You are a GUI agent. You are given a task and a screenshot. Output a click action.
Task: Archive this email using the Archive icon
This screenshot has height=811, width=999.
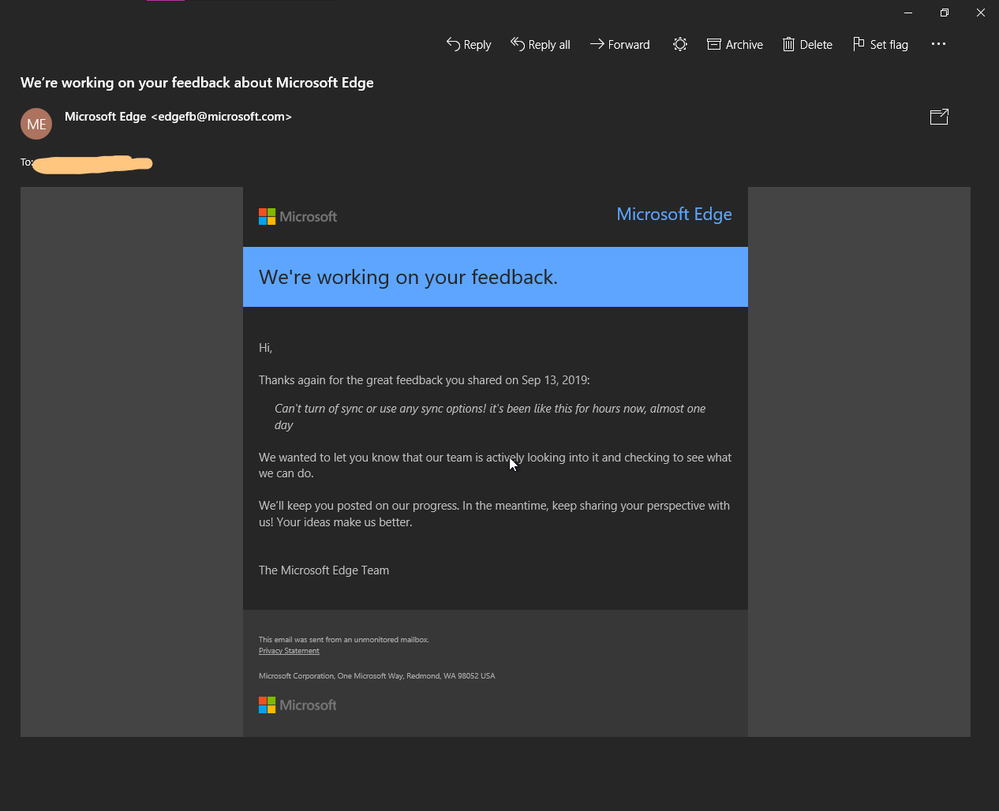tap(714, 44)
